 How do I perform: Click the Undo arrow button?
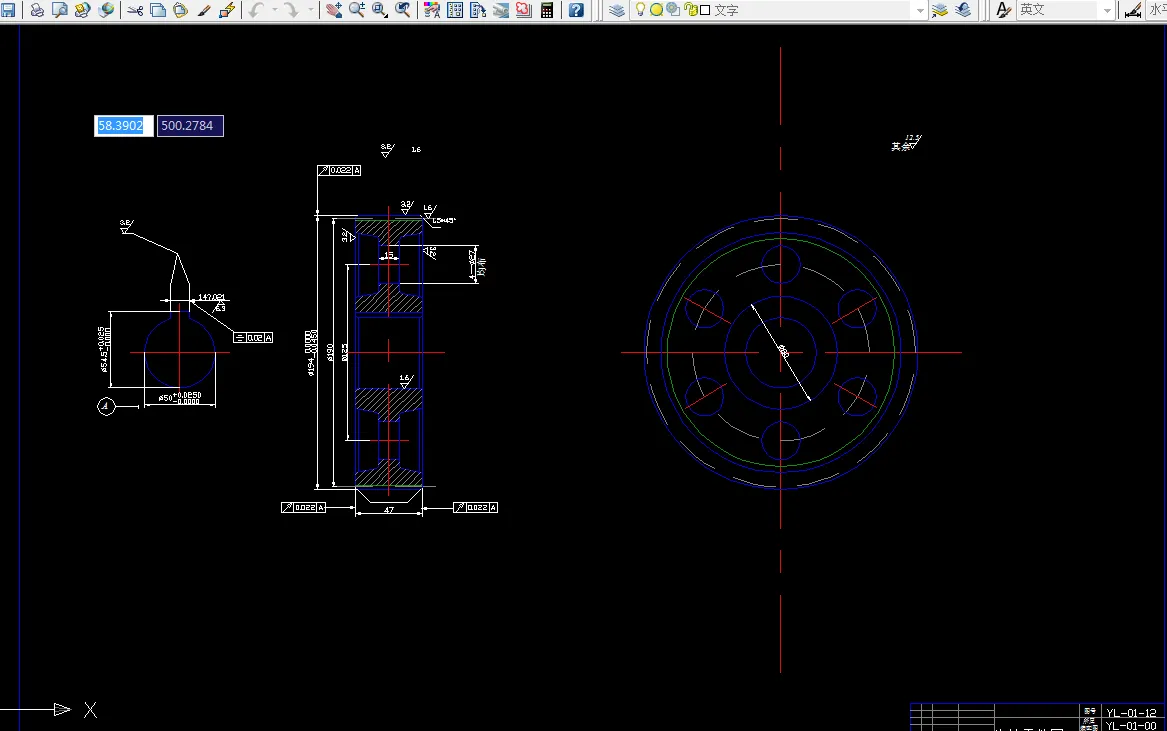257,10
